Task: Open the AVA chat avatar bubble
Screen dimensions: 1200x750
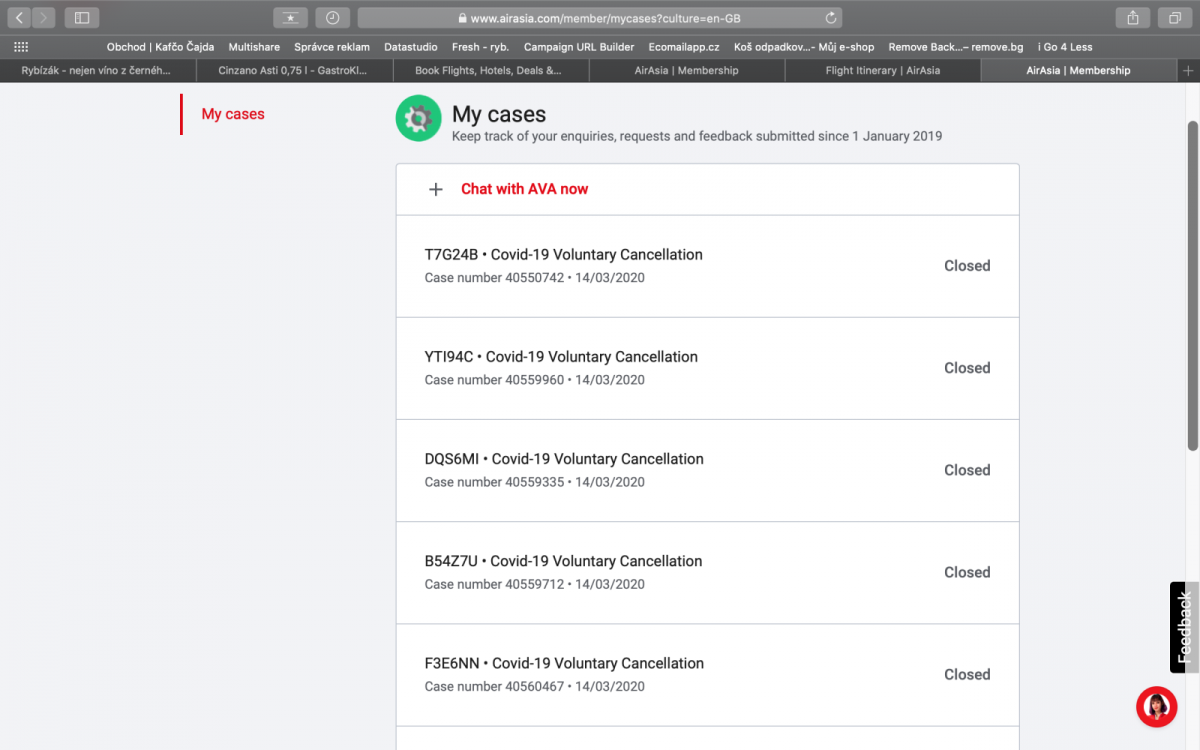Action: tap(1156, 706)
